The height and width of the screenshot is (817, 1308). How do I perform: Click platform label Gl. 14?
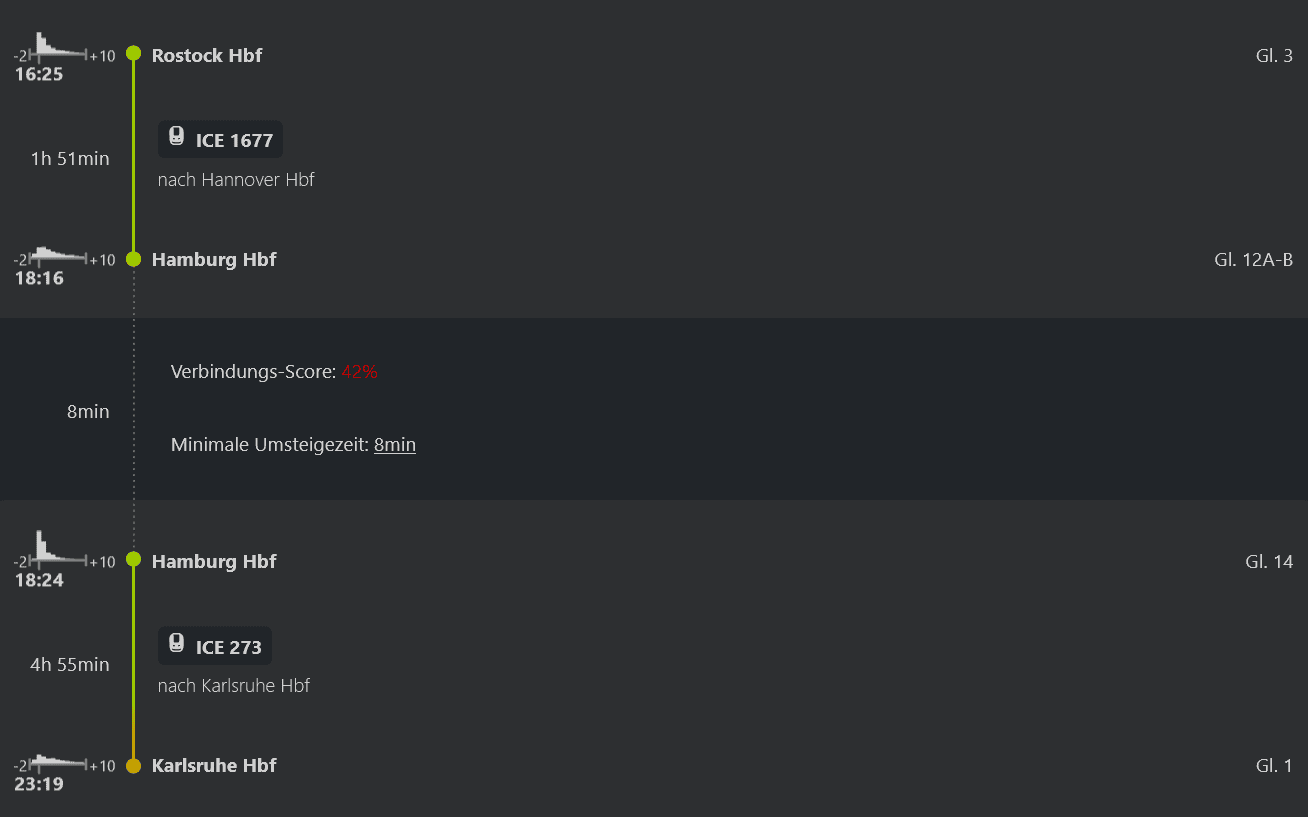point(1269,562)
